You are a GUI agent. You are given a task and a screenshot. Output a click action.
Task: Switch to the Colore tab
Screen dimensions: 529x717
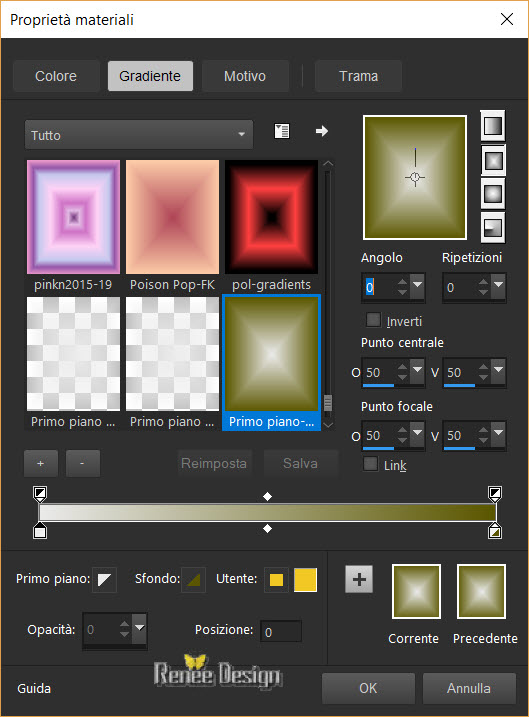coord(56,76)
